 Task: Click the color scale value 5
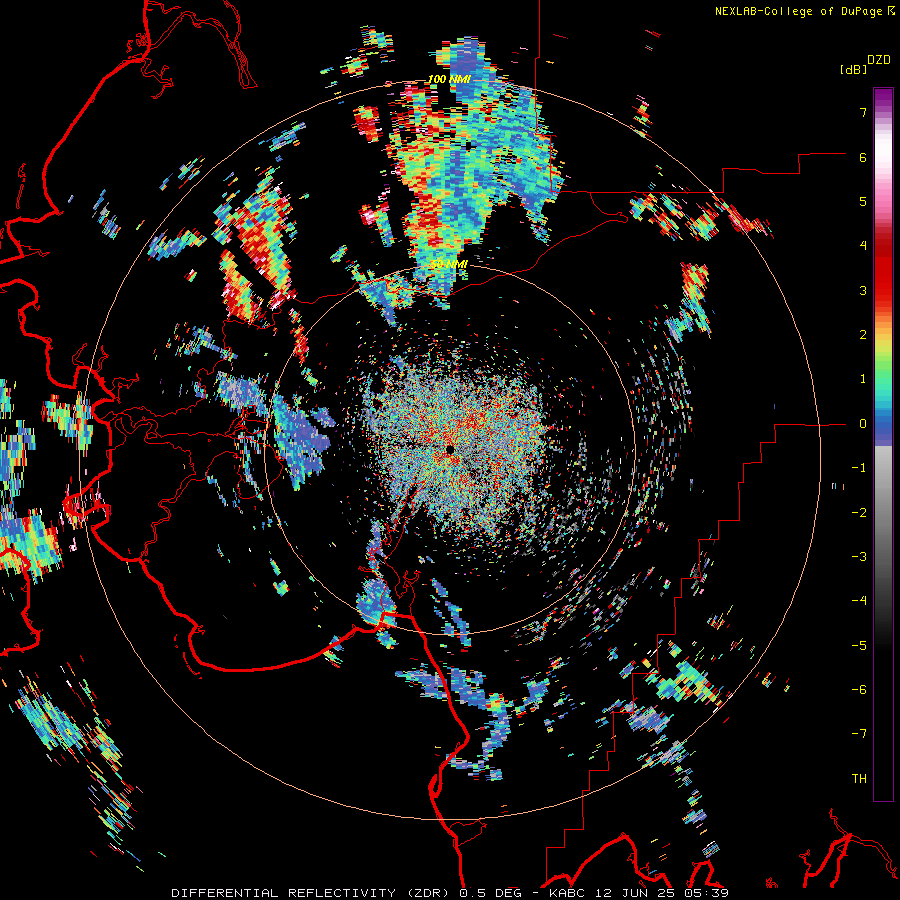(863, 201)
